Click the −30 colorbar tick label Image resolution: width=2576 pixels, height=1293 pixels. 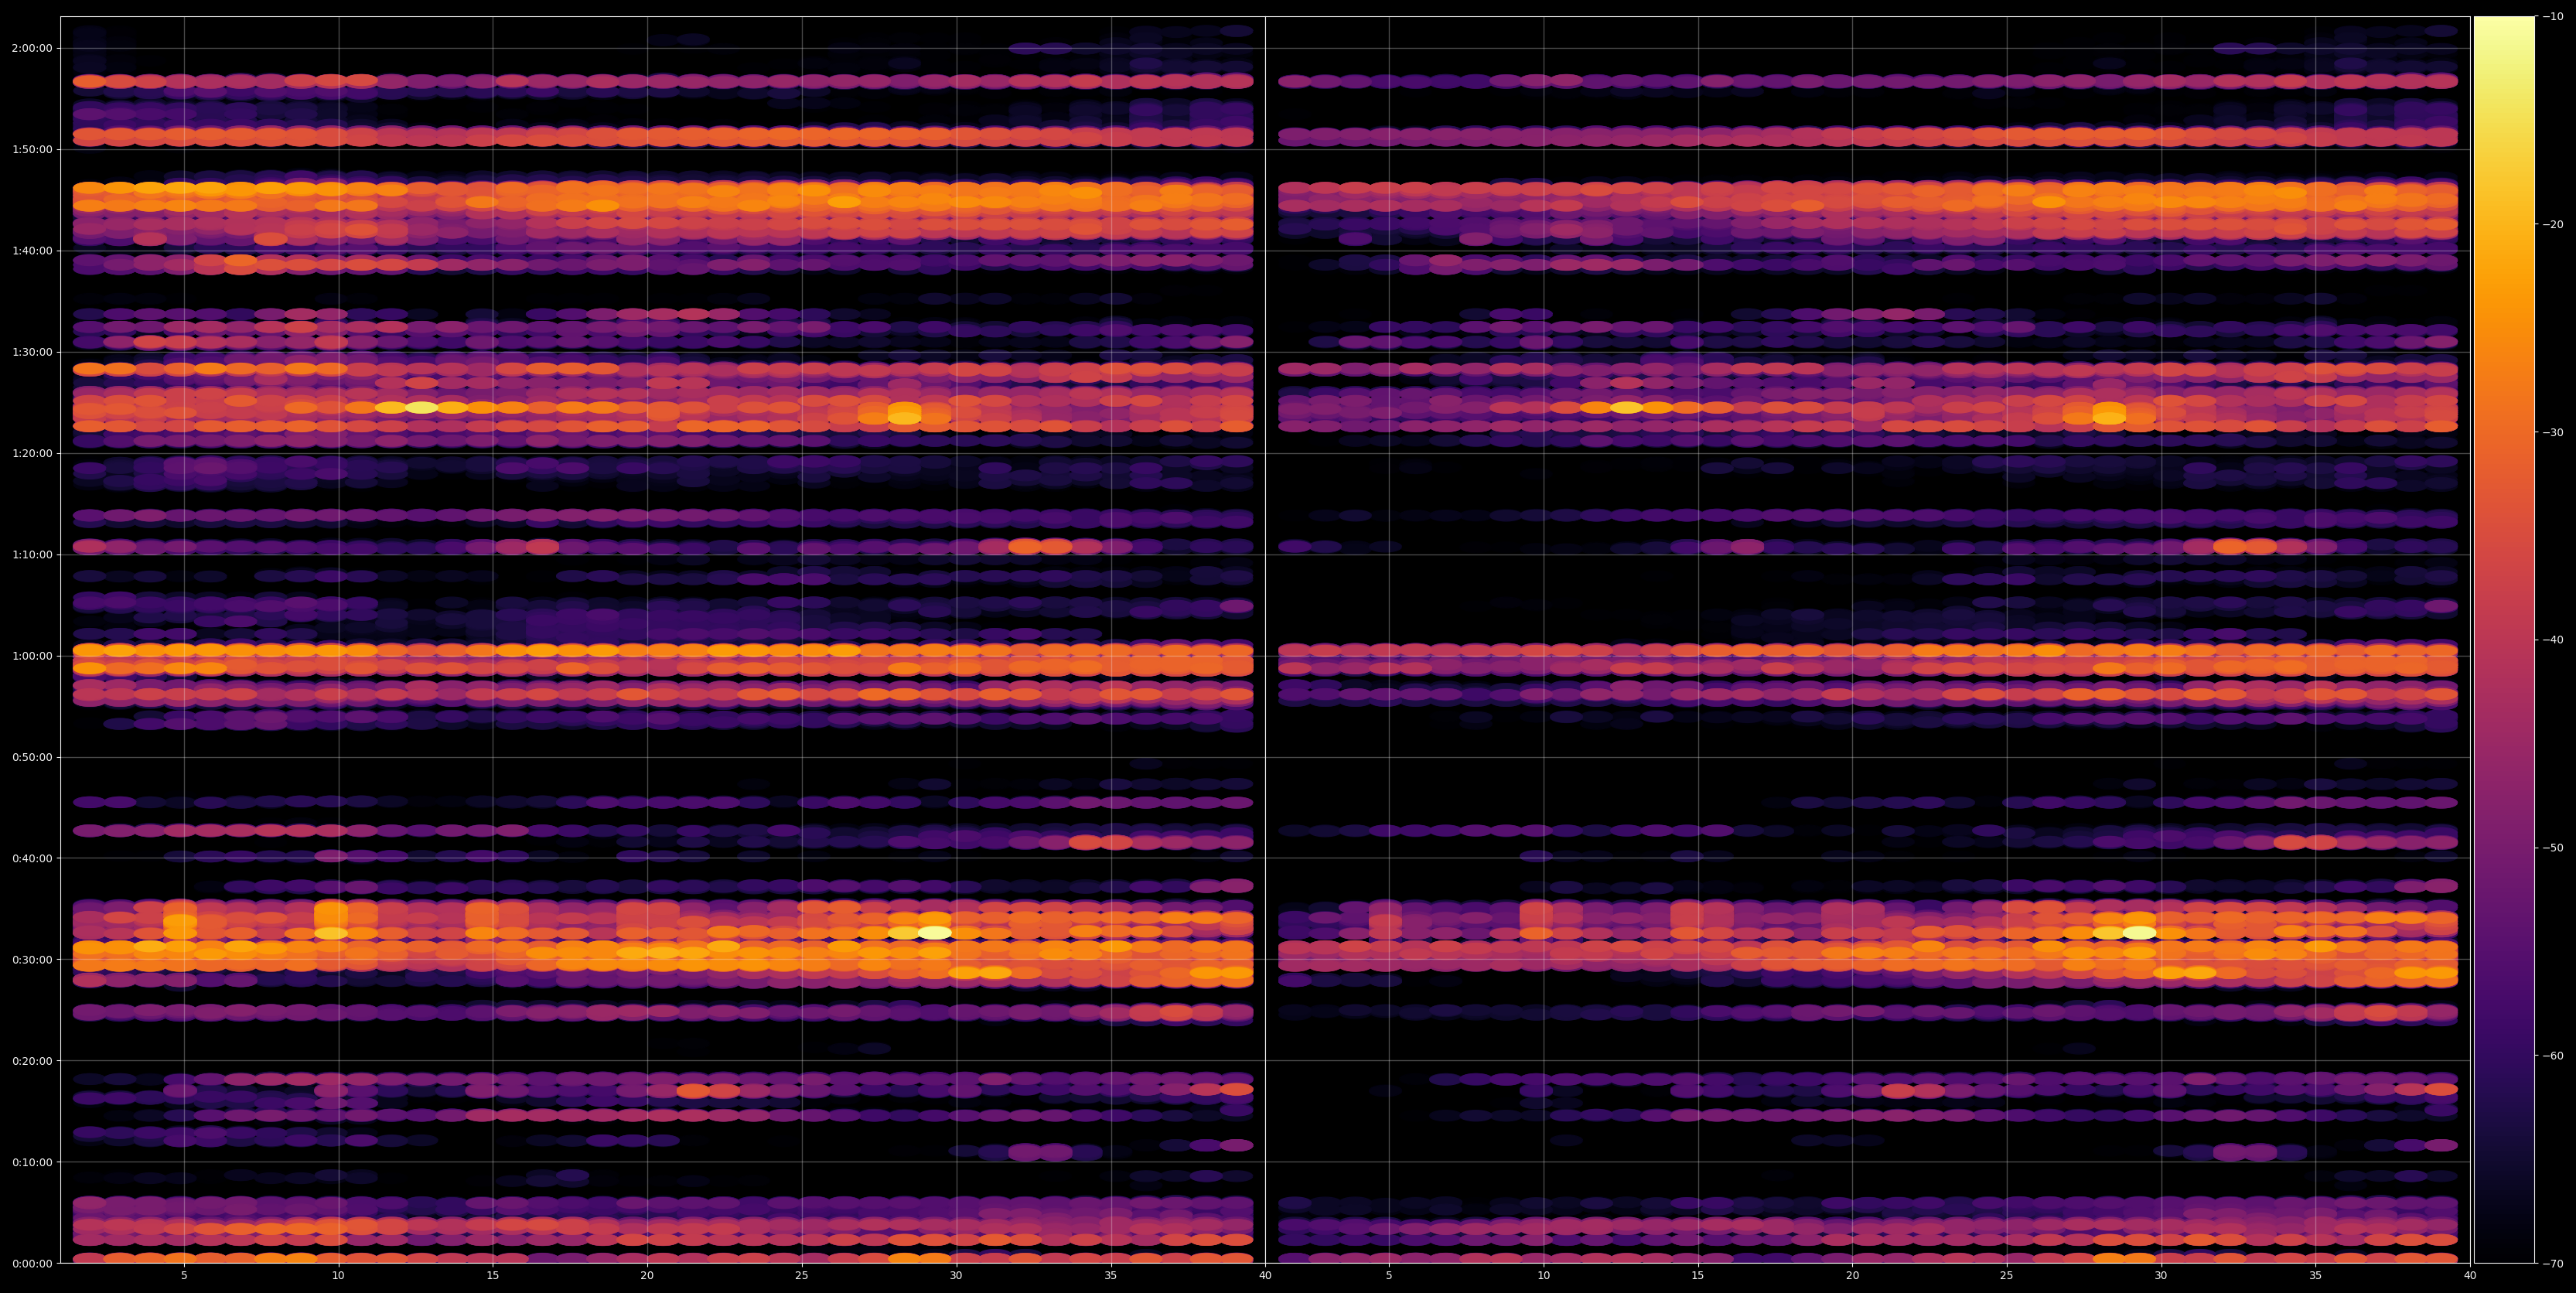pos(2553,432)
